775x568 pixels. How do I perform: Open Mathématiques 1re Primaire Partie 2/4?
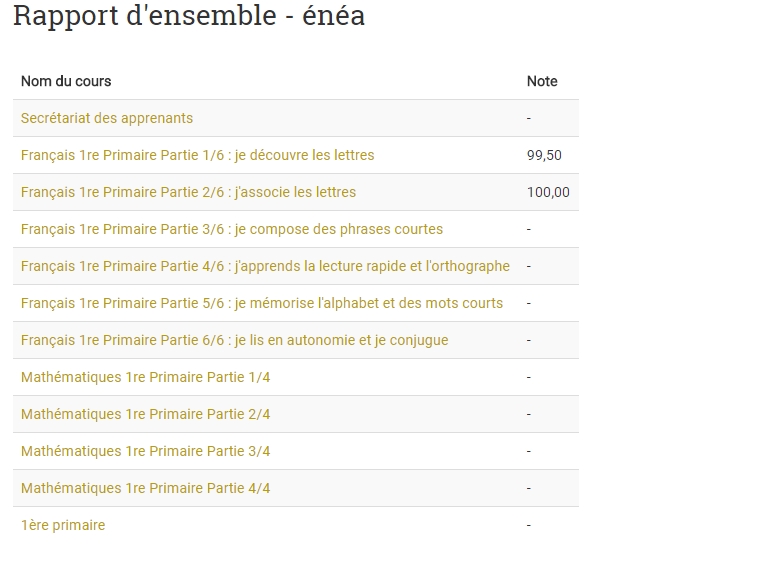(x=145, y=414)
